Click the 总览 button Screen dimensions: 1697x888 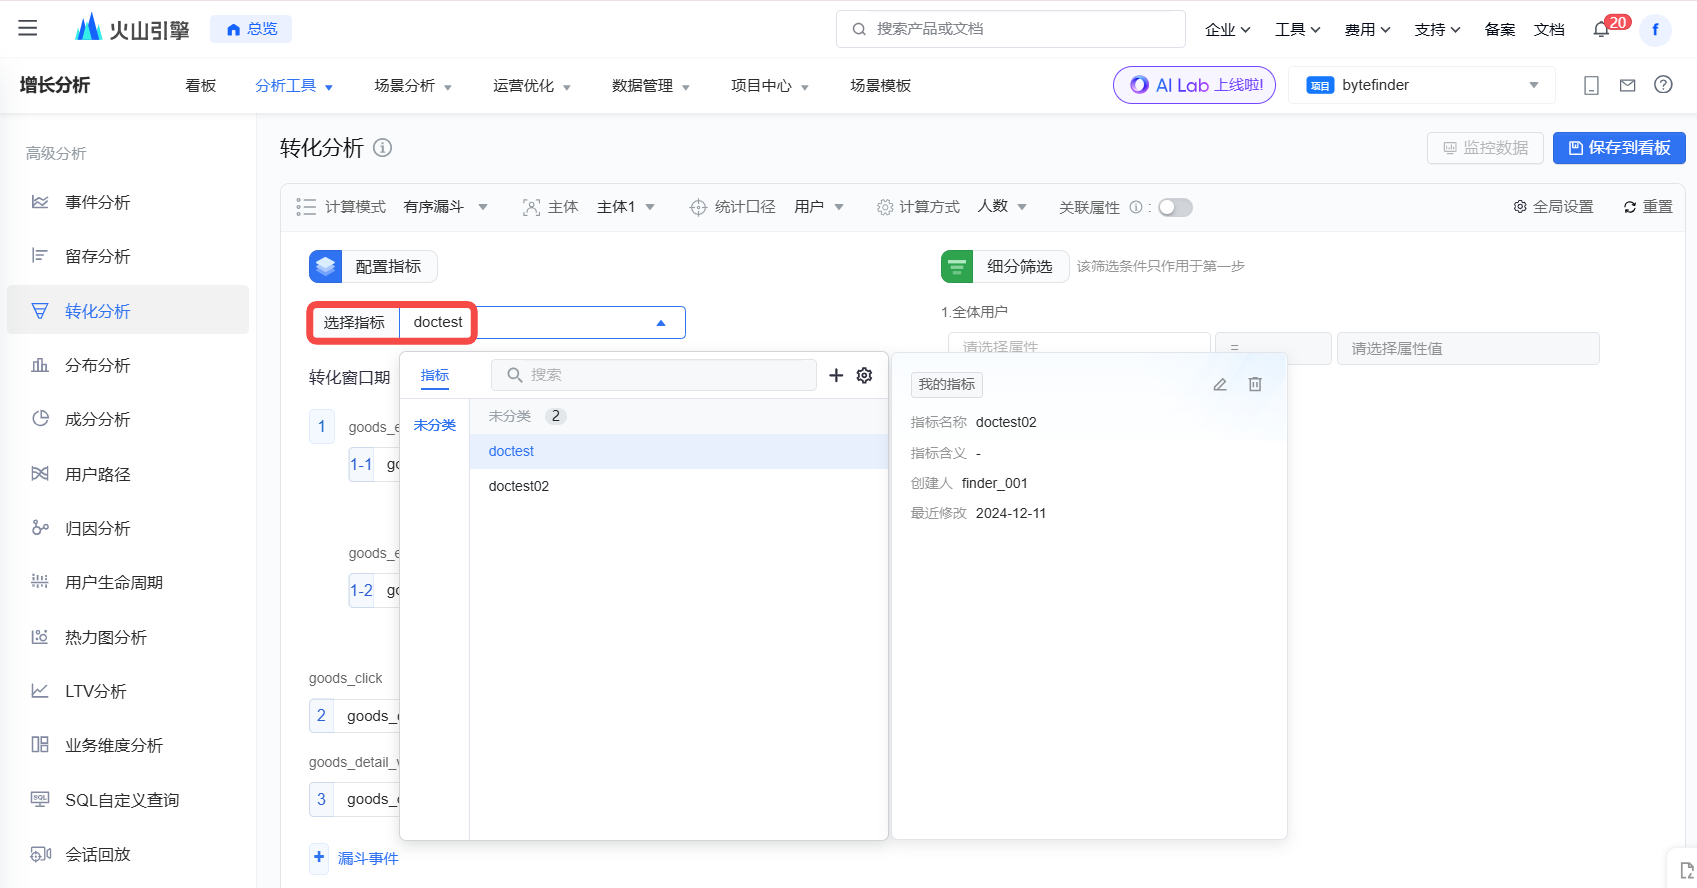(x=251, y=29)
